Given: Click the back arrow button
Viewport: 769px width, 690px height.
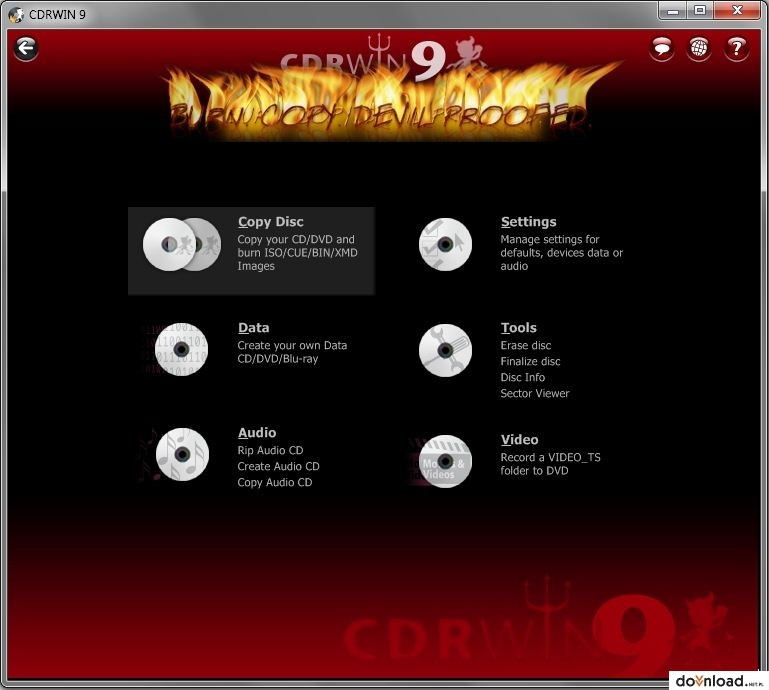Looking at the screenshot, I should 26,49.
